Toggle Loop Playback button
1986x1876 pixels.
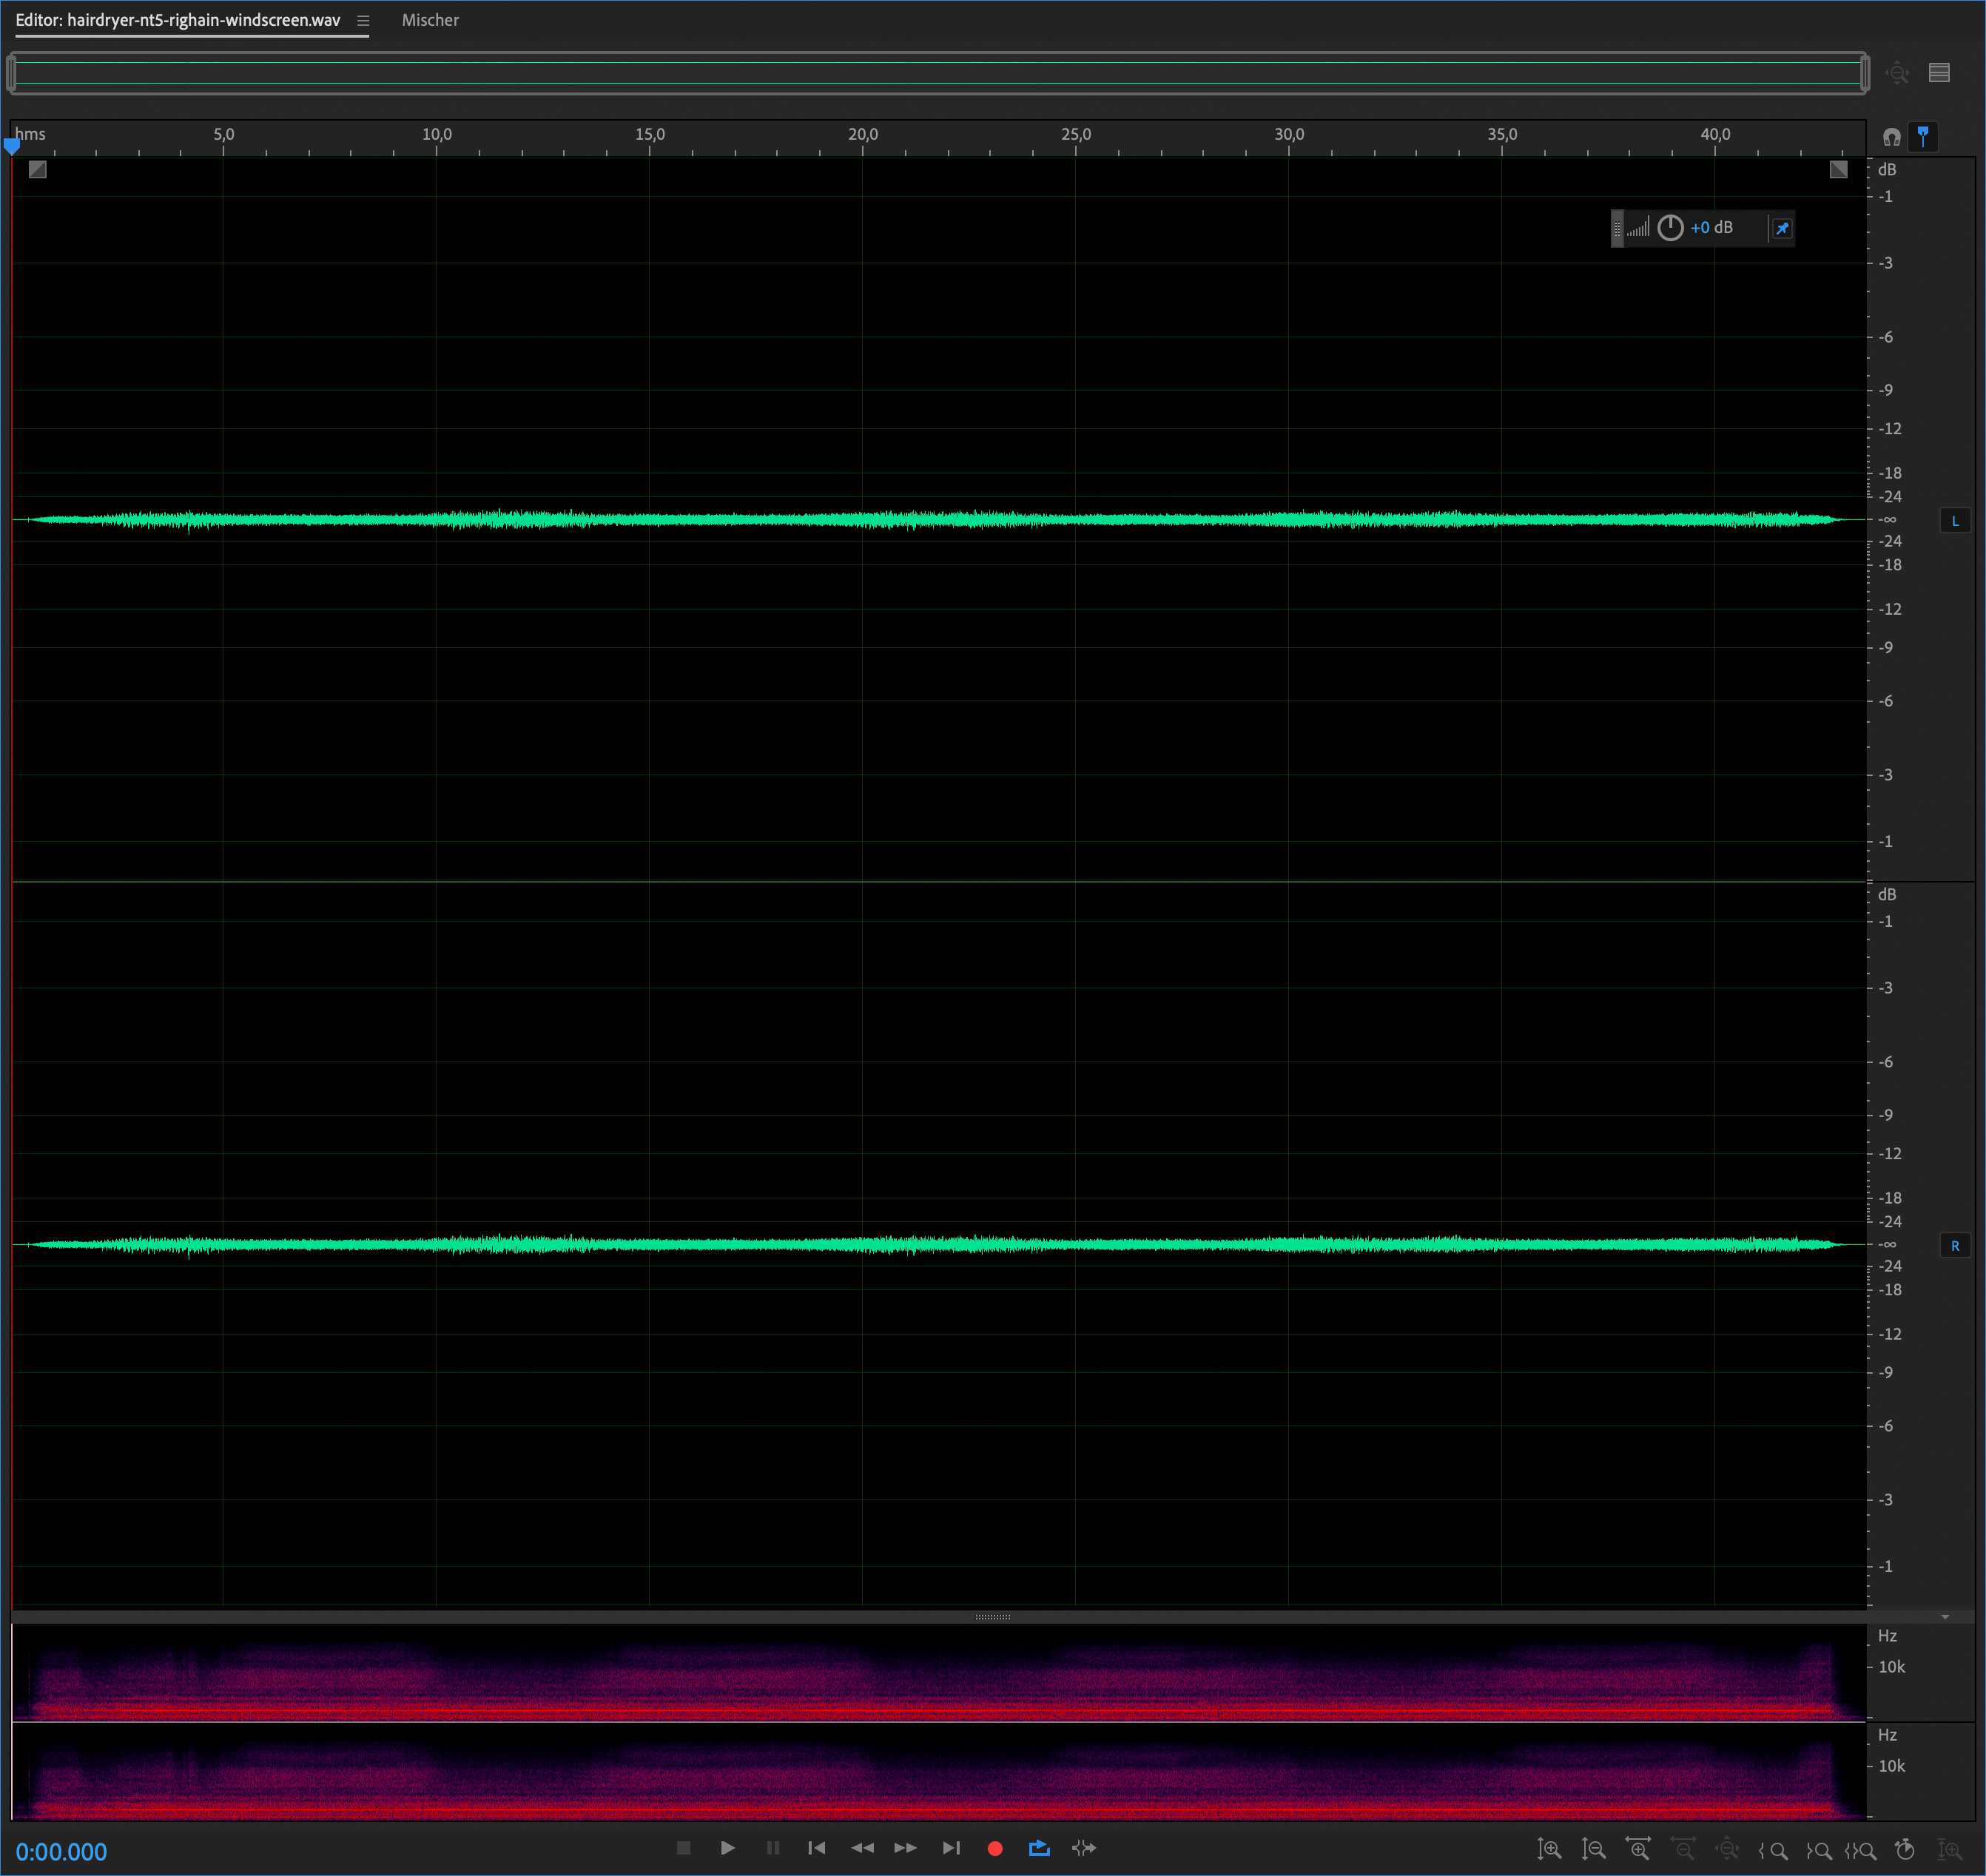pyautogui.click(x=1039, y=1848)
